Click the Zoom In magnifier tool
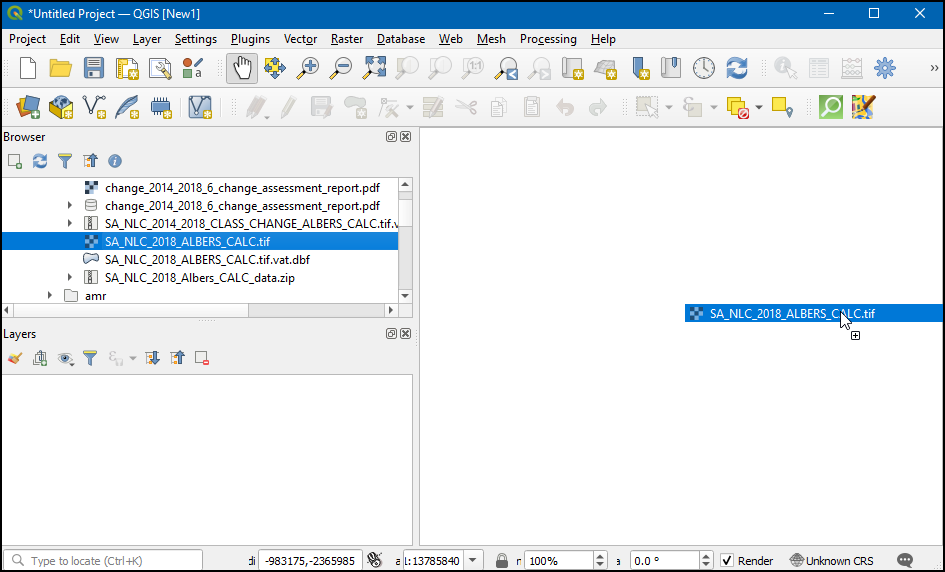 308,68
